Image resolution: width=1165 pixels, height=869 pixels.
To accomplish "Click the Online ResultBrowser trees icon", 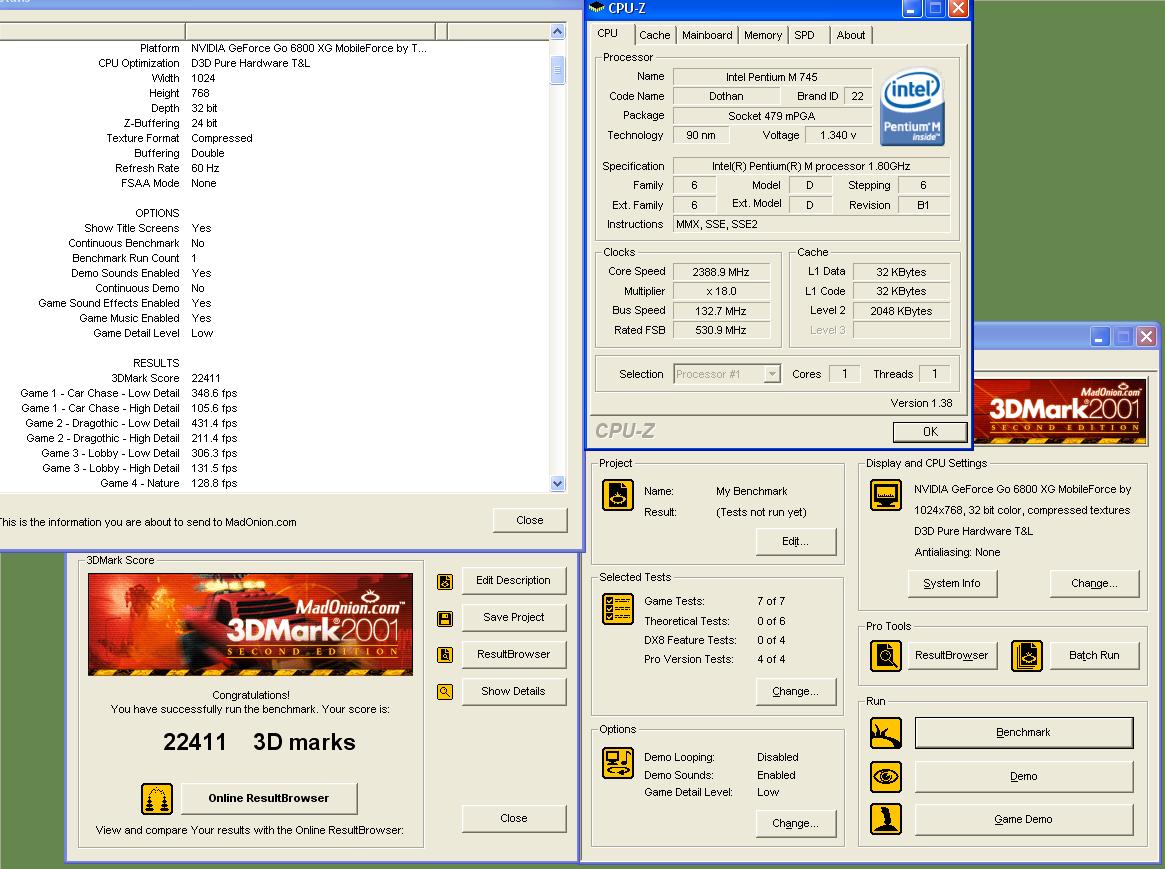I will pyautogui.click(x=157, y=799).
